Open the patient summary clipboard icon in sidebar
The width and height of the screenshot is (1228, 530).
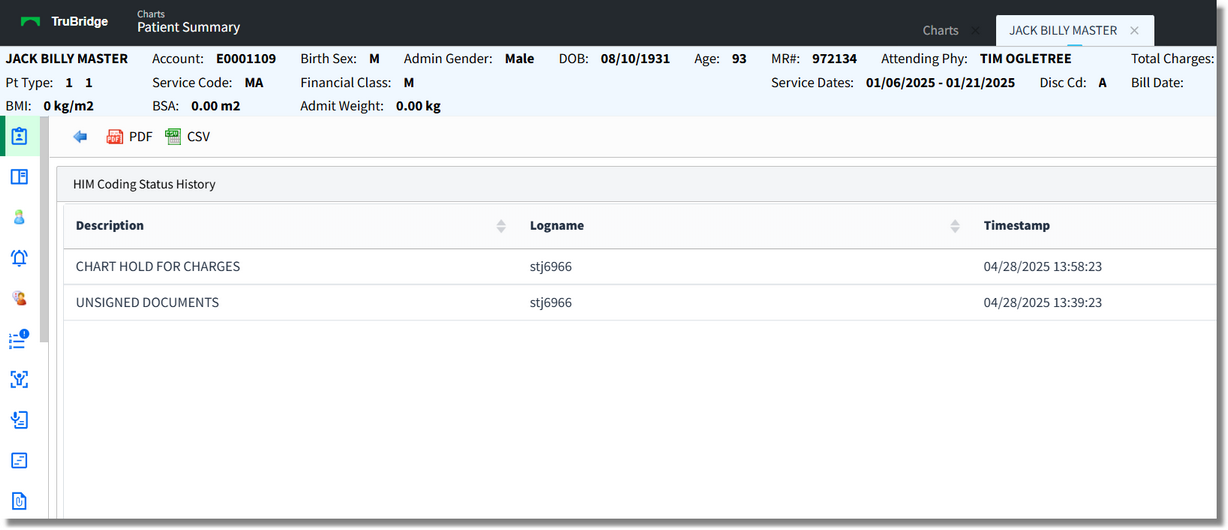19,137
